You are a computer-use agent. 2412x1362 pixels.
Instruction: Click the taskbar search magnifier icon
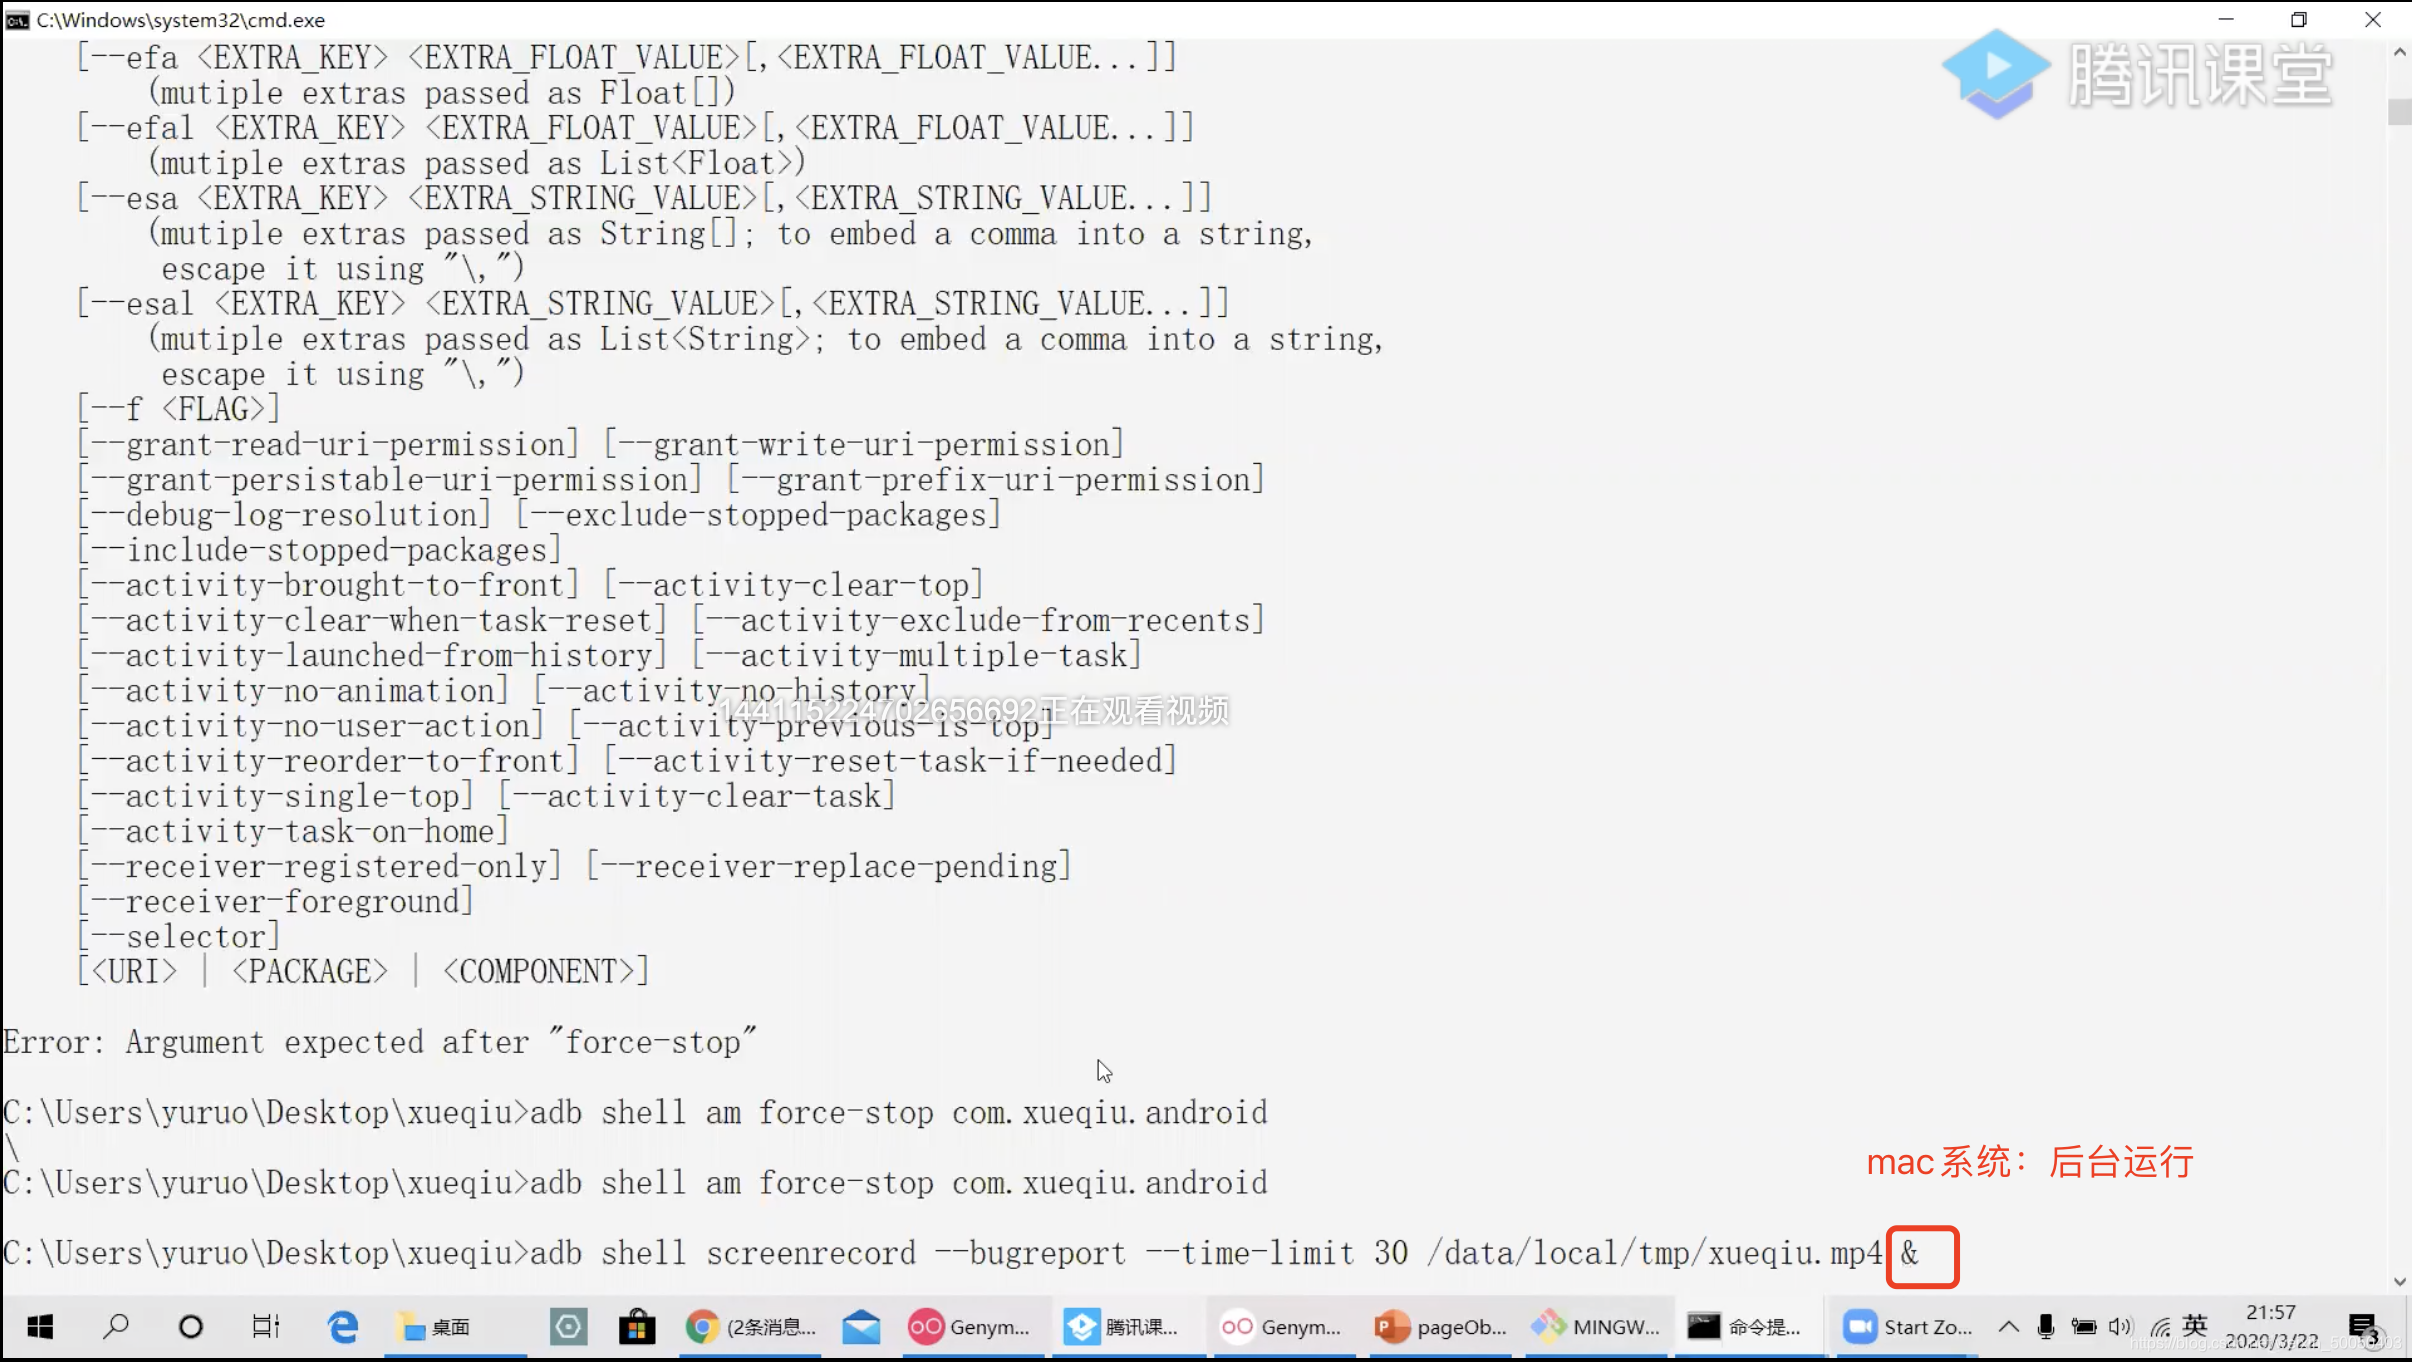point(116,1327)
